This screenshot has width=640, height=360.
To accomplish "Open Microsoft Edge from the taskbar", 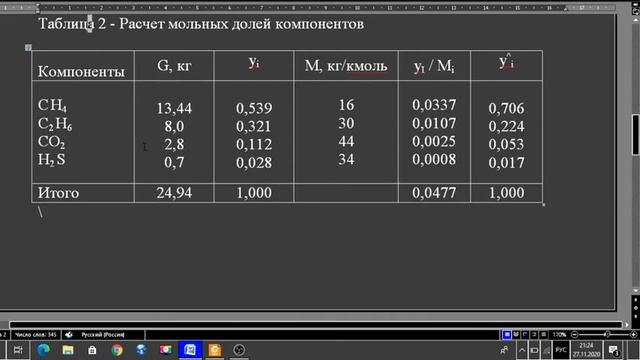I will click(x=43, y=350).
